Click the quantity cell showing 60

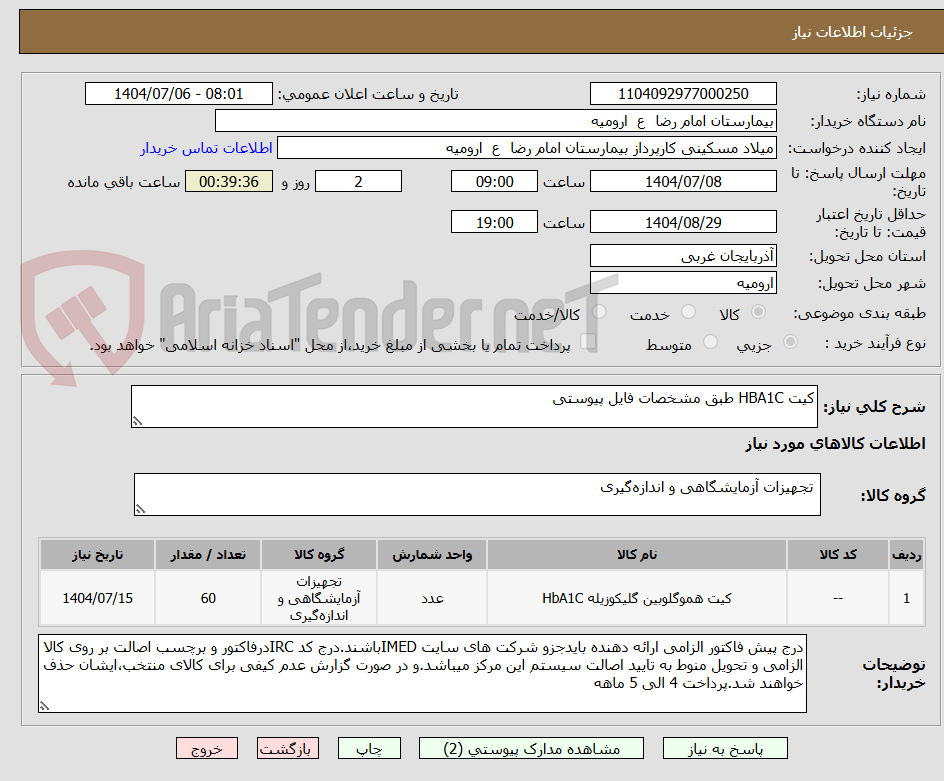click(208, 598)
